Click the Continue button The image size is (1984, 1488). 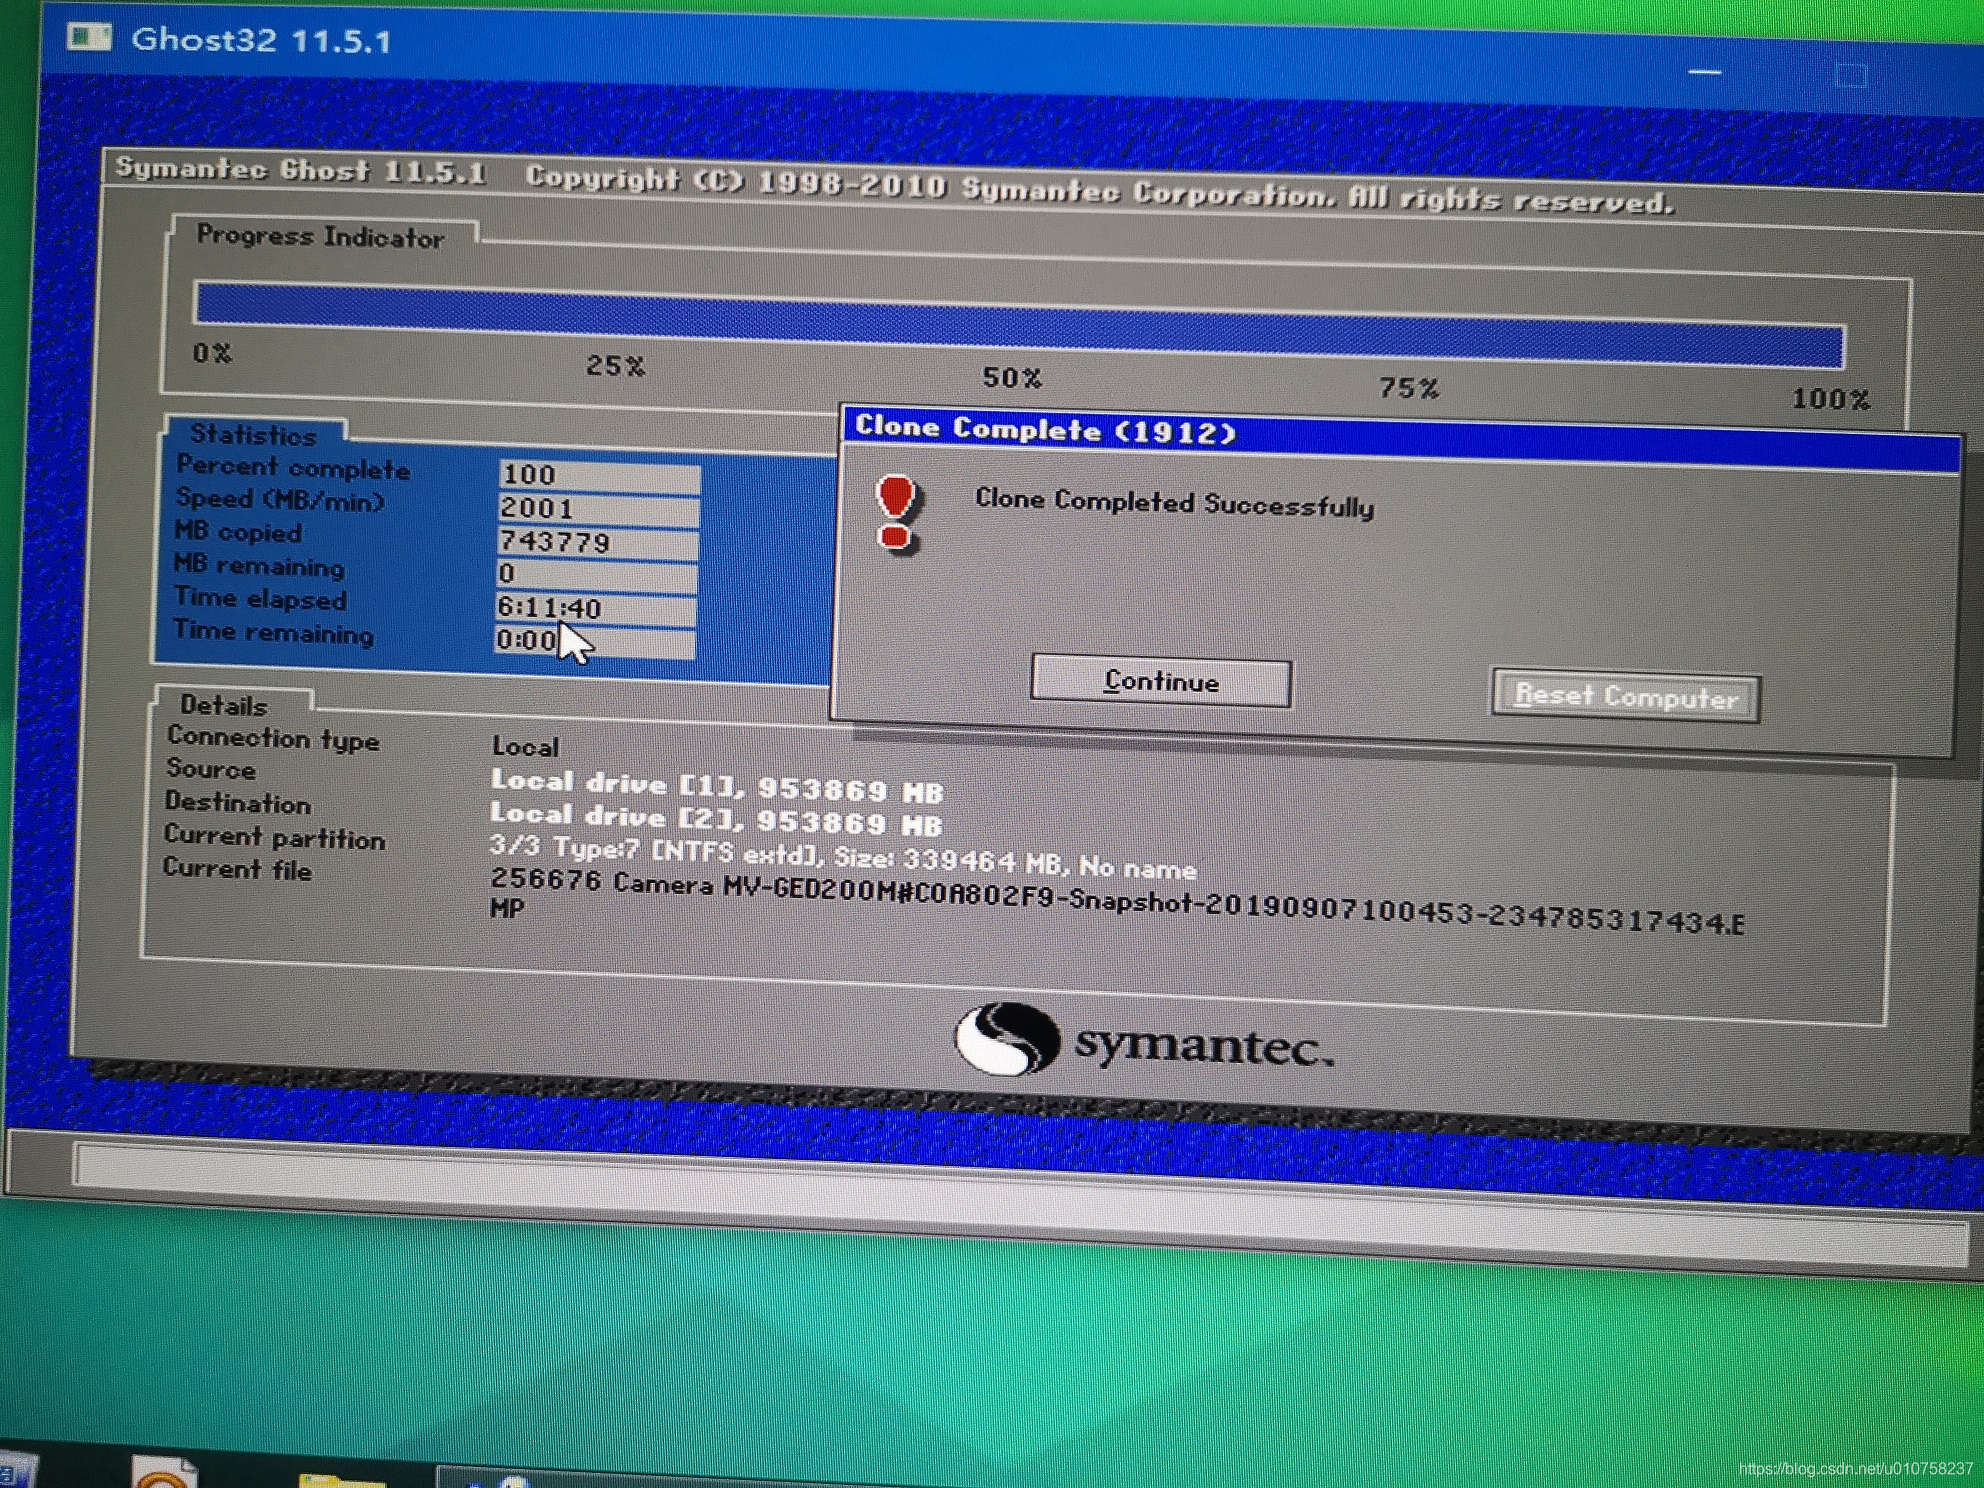point(1160,683)
